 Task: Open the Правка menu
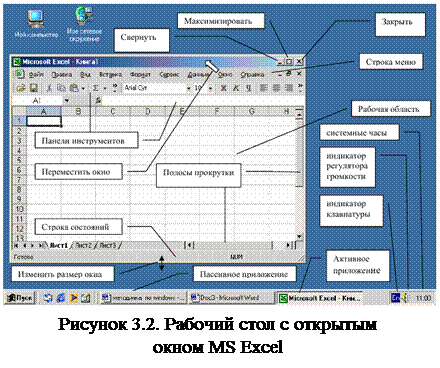62,74
